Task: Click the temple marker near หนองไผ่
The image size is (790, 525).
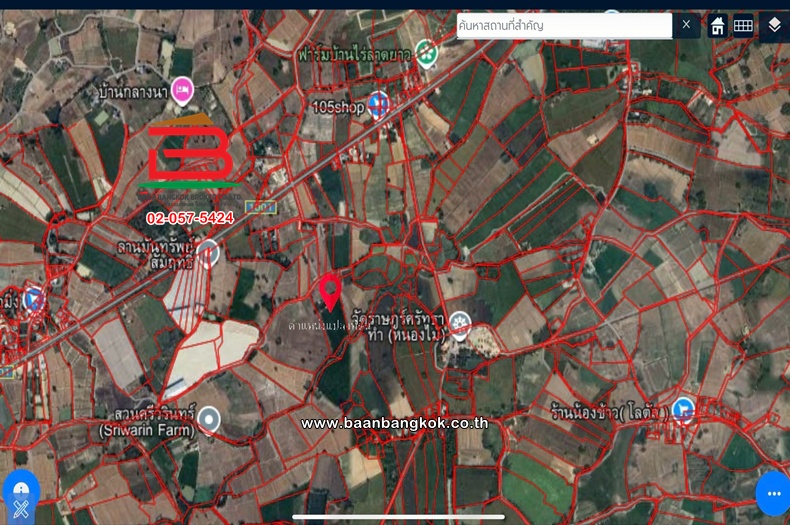Action: [x=459, y=322]
